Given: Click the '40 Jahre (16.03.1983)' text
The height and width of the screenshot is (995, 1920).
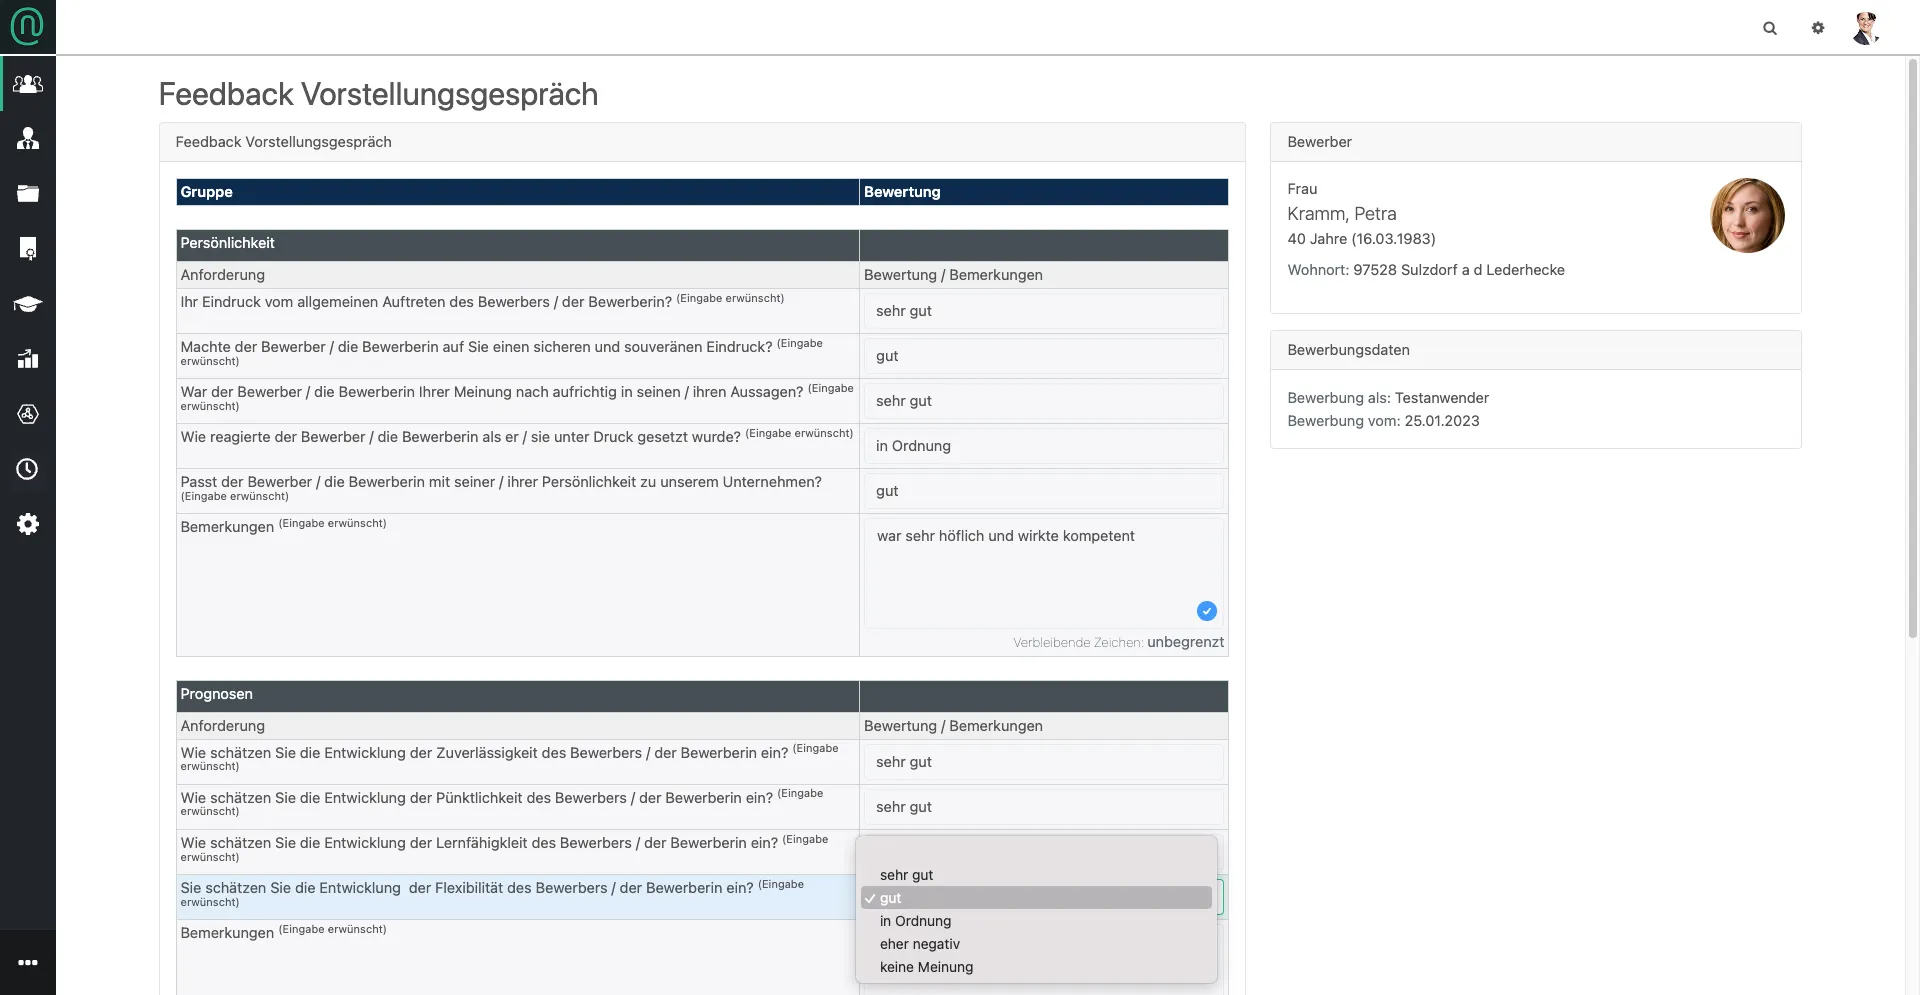Looking at the screenshot, I should click(x=1361, y=239).
